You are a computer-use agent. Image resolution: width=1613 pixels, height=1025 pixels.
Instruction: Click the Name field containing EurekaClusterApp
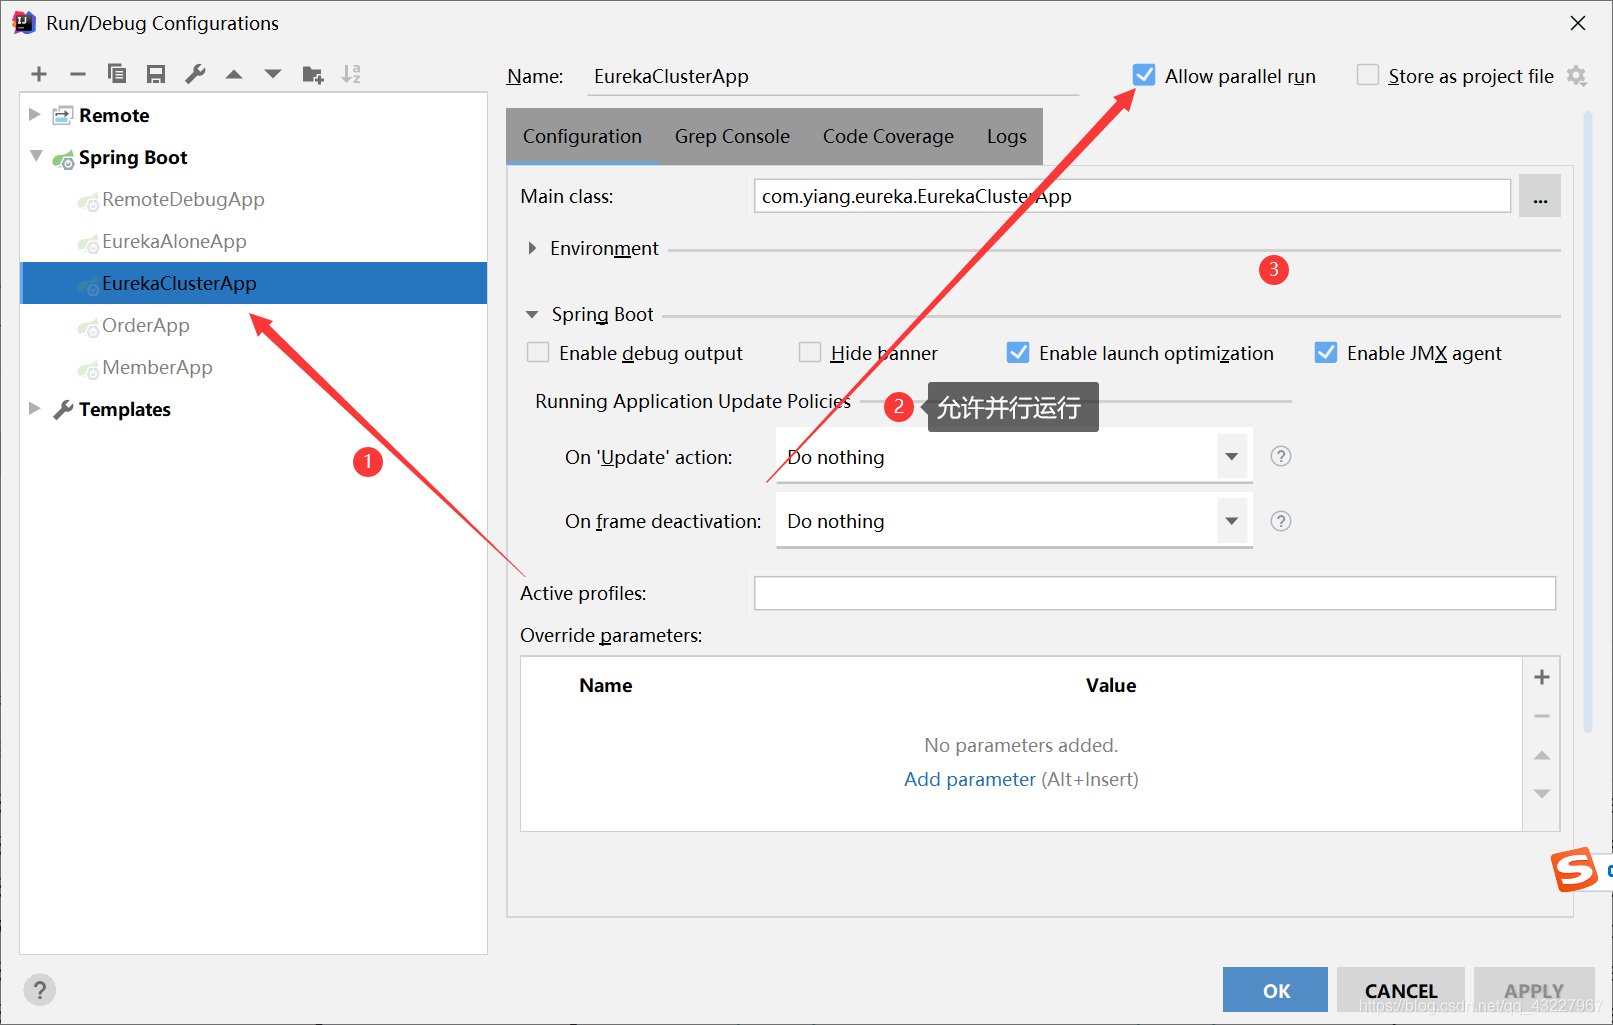pos(833,76)
